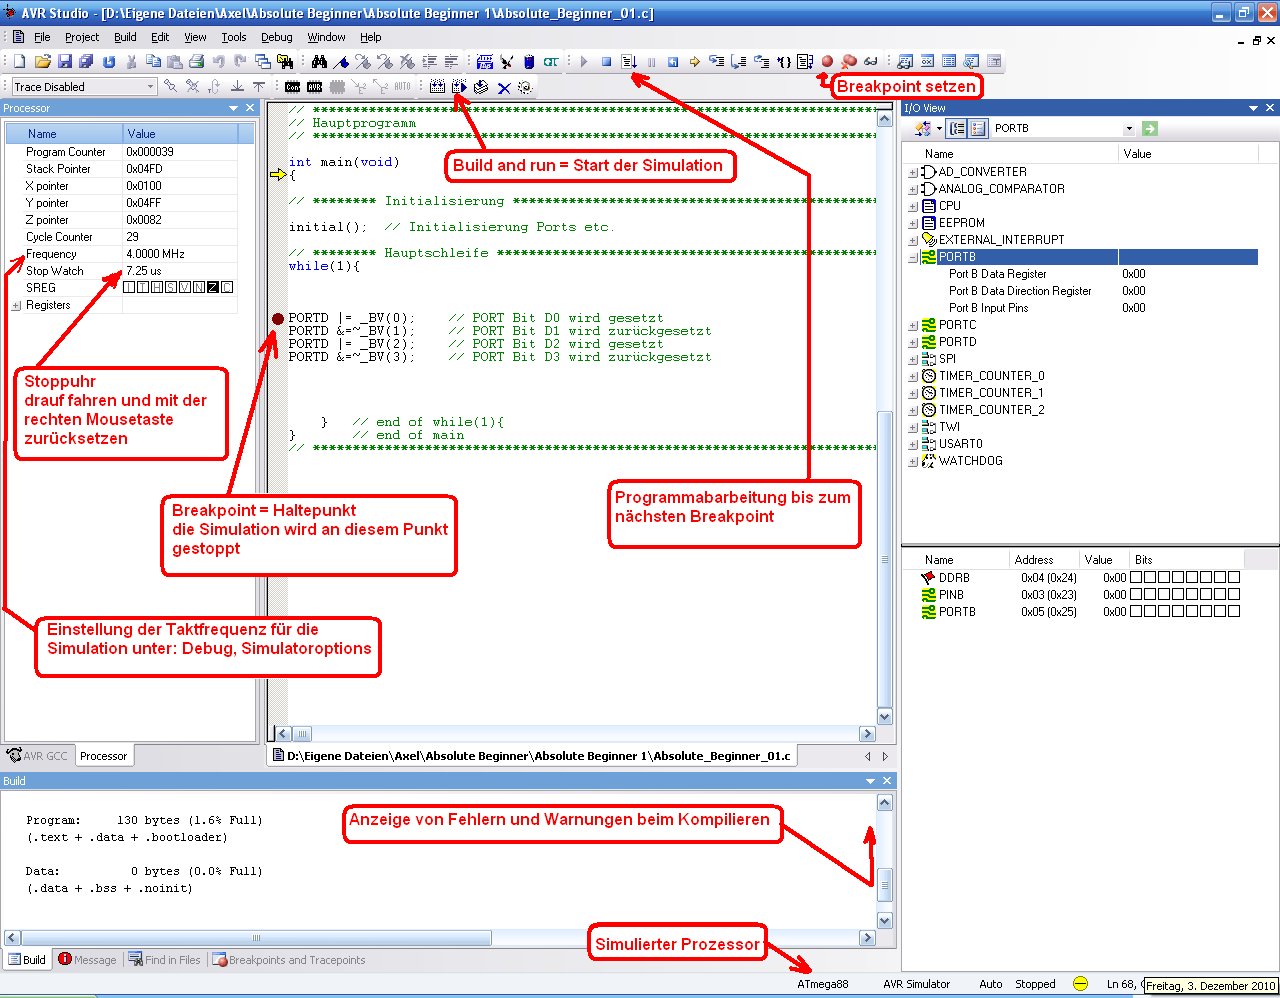
Task: Open the Tools menu
Action: pyautogui.click(x=234, y=37)
